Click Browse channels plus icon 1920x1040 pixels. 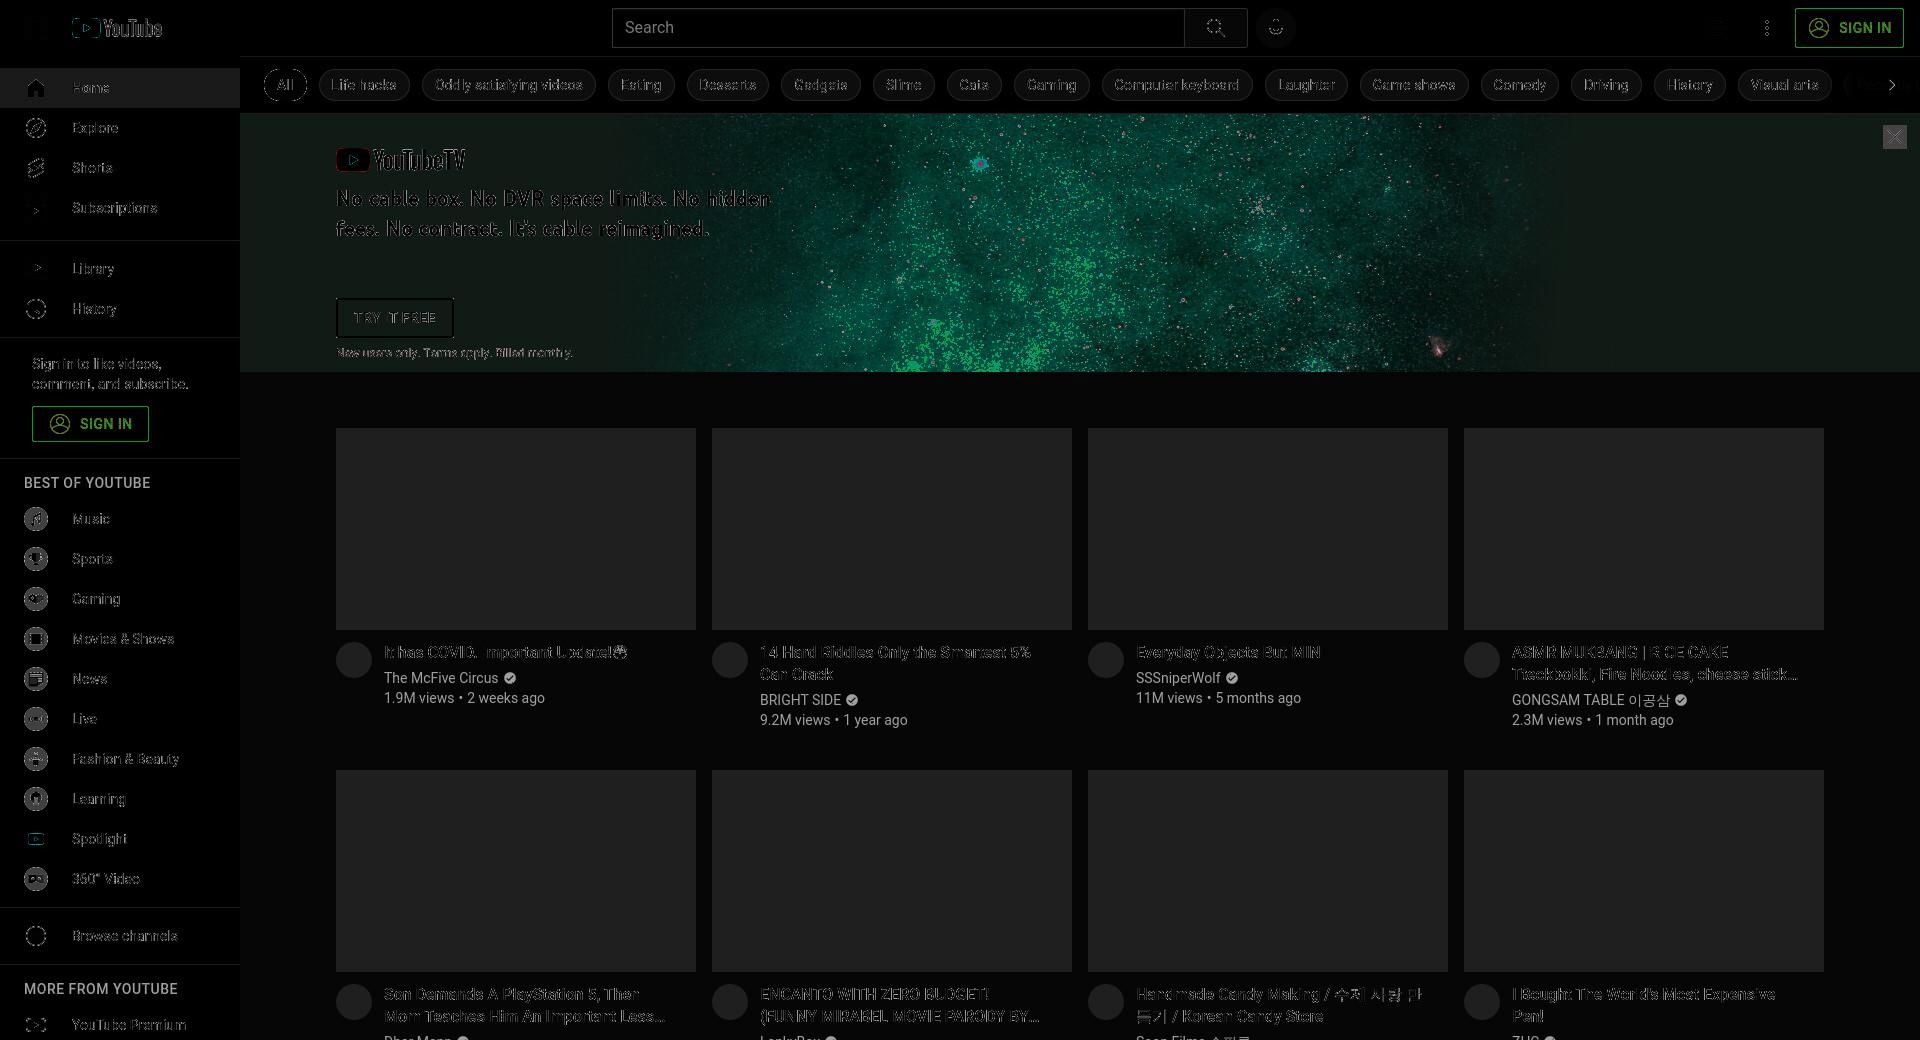[x=36, y=936]
